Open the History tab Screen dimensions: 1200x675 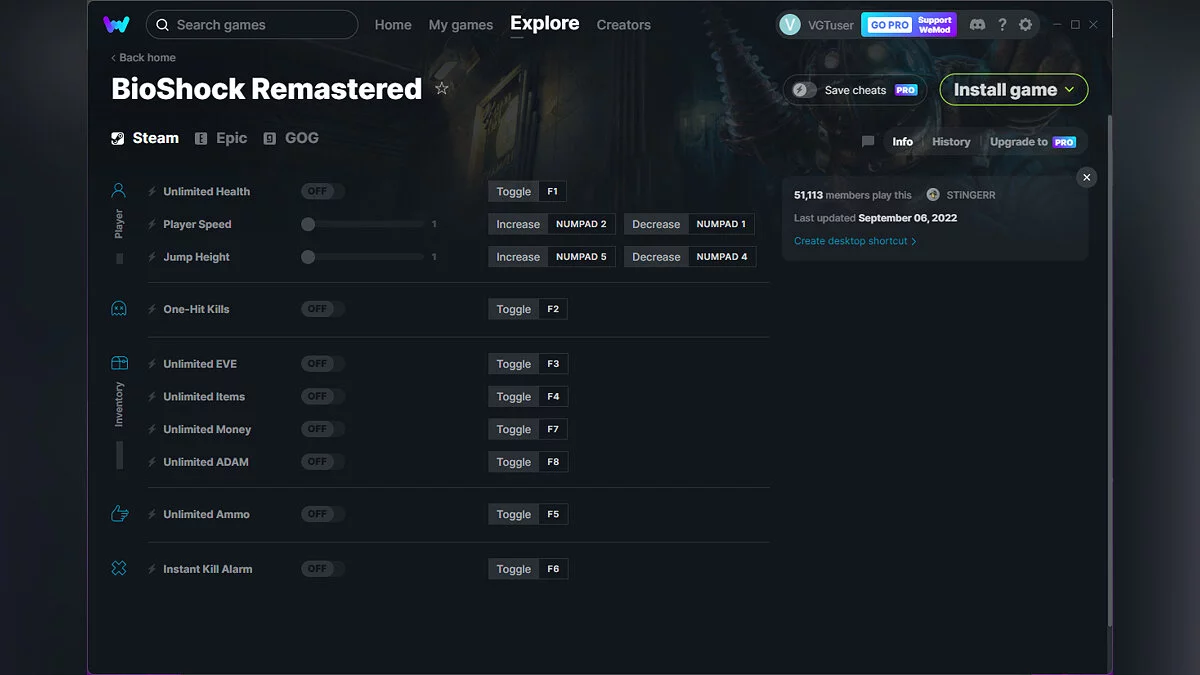pos(951,142)
